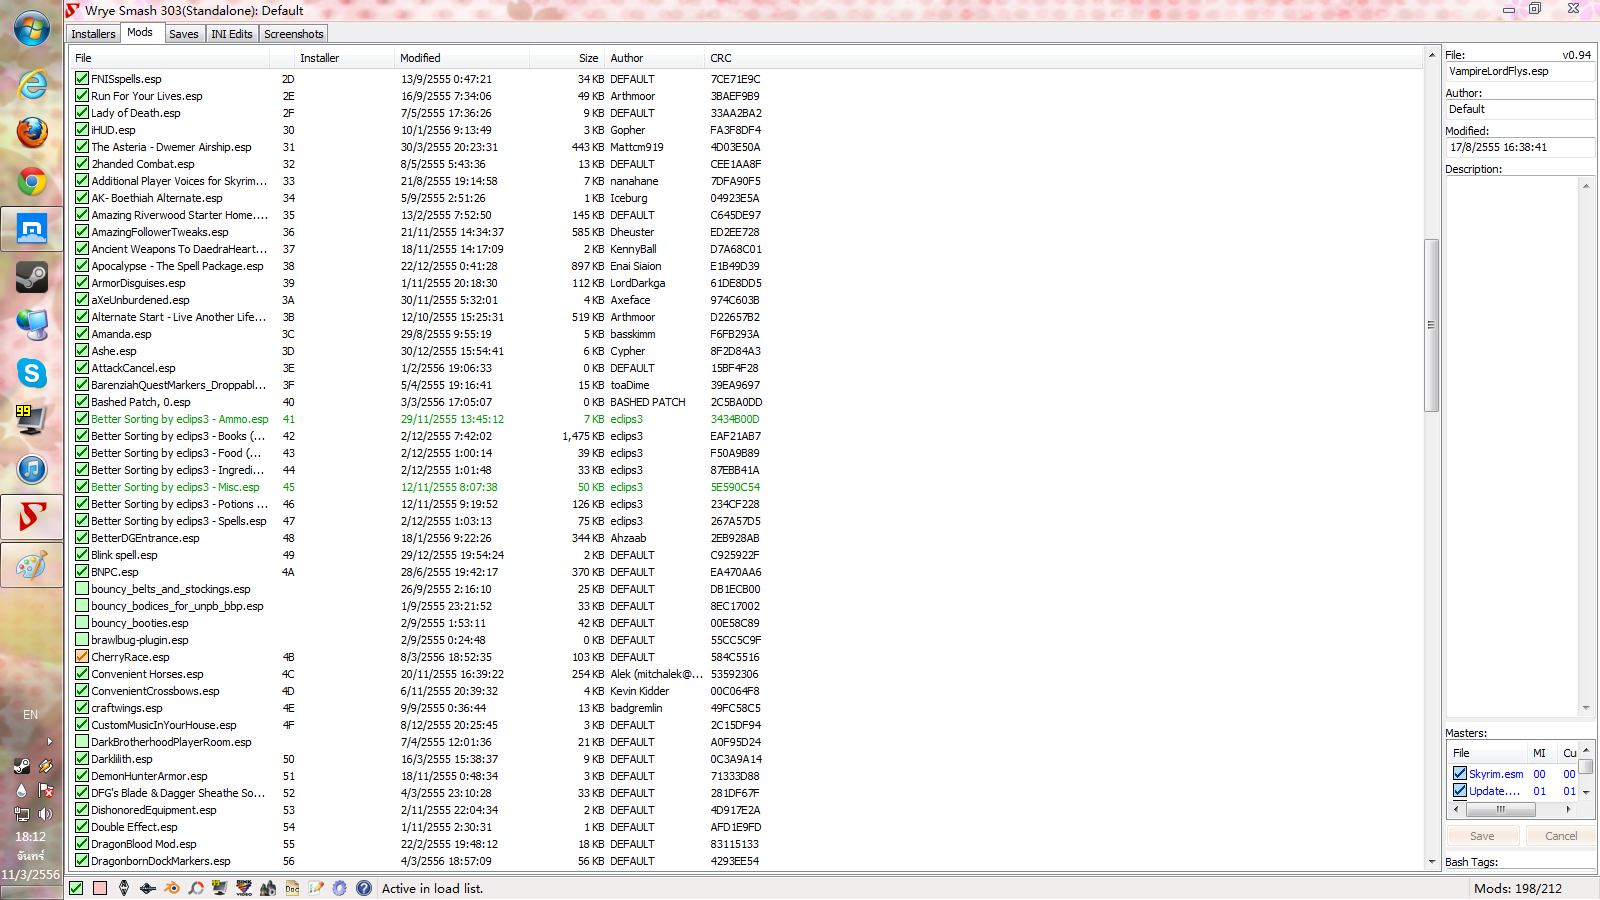This screenshot has height=900, width=1600.
Task: Open Skype from the taskbar
Action: click(32, 373)
